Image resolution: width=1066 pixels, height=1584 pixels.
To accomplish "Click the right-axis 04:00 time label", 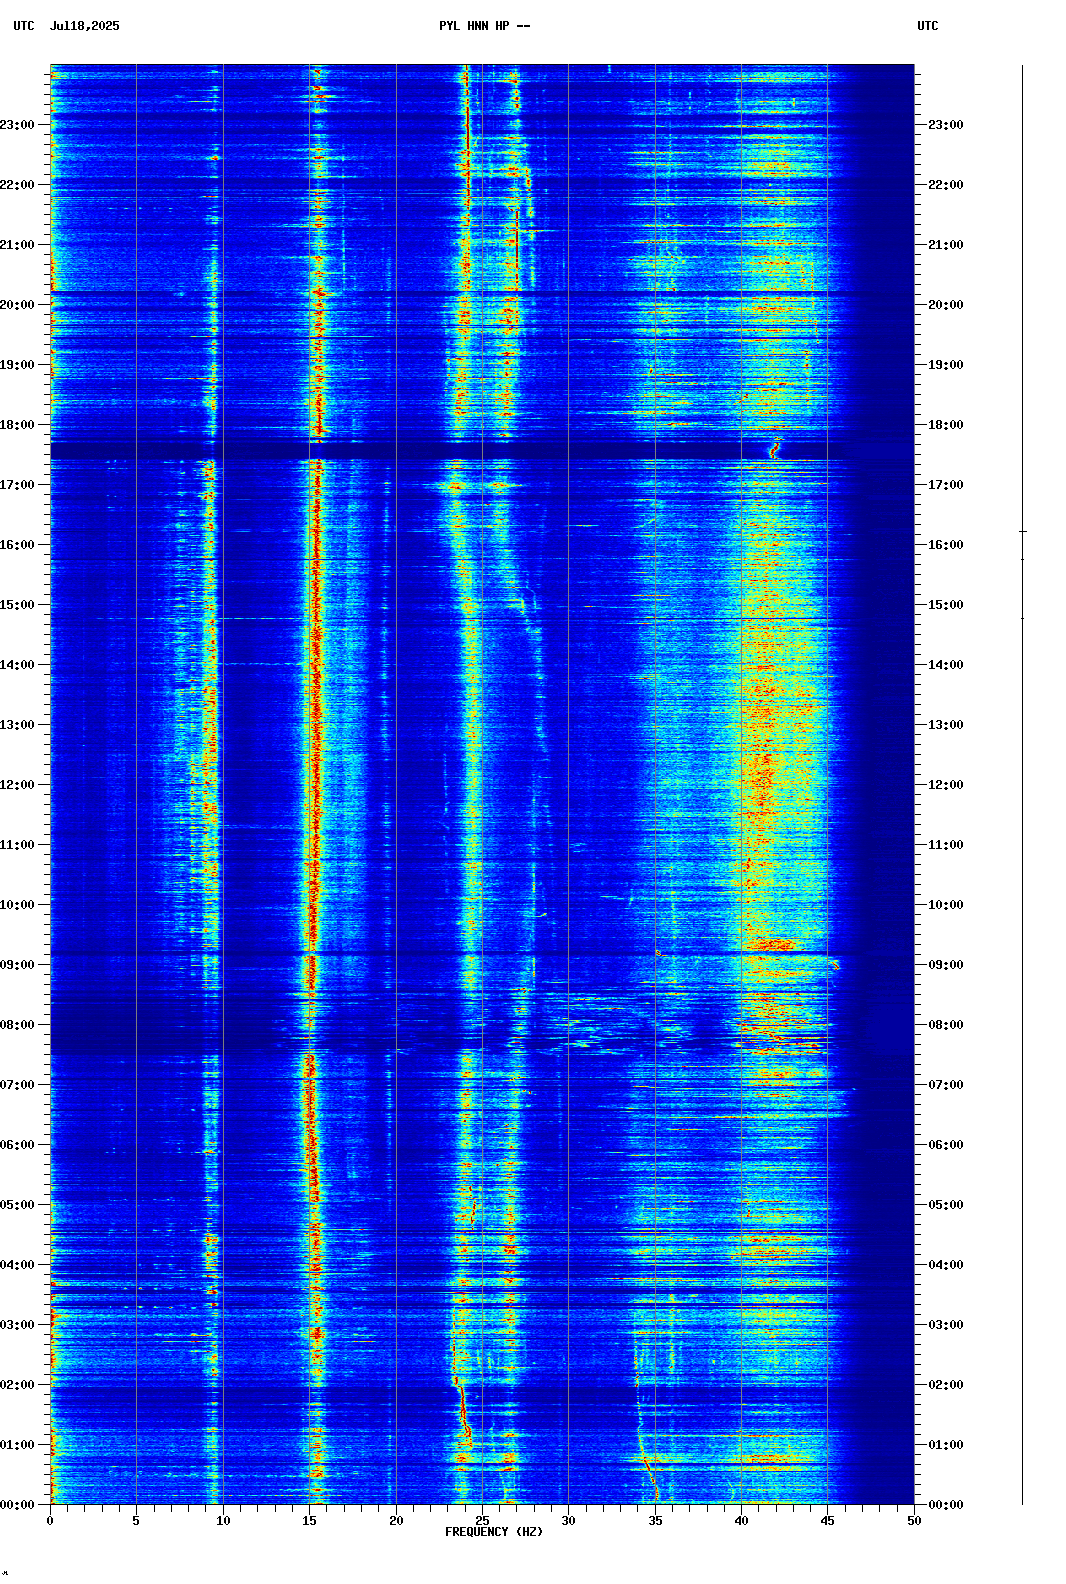I will (946, 1265).
